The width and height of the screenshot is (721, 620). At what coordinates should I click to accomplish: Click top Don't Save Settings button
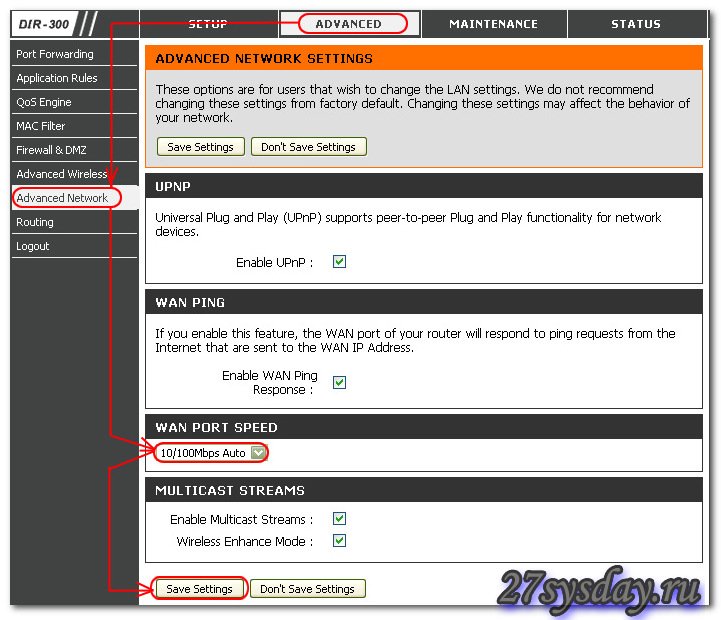tap(309, 147)
